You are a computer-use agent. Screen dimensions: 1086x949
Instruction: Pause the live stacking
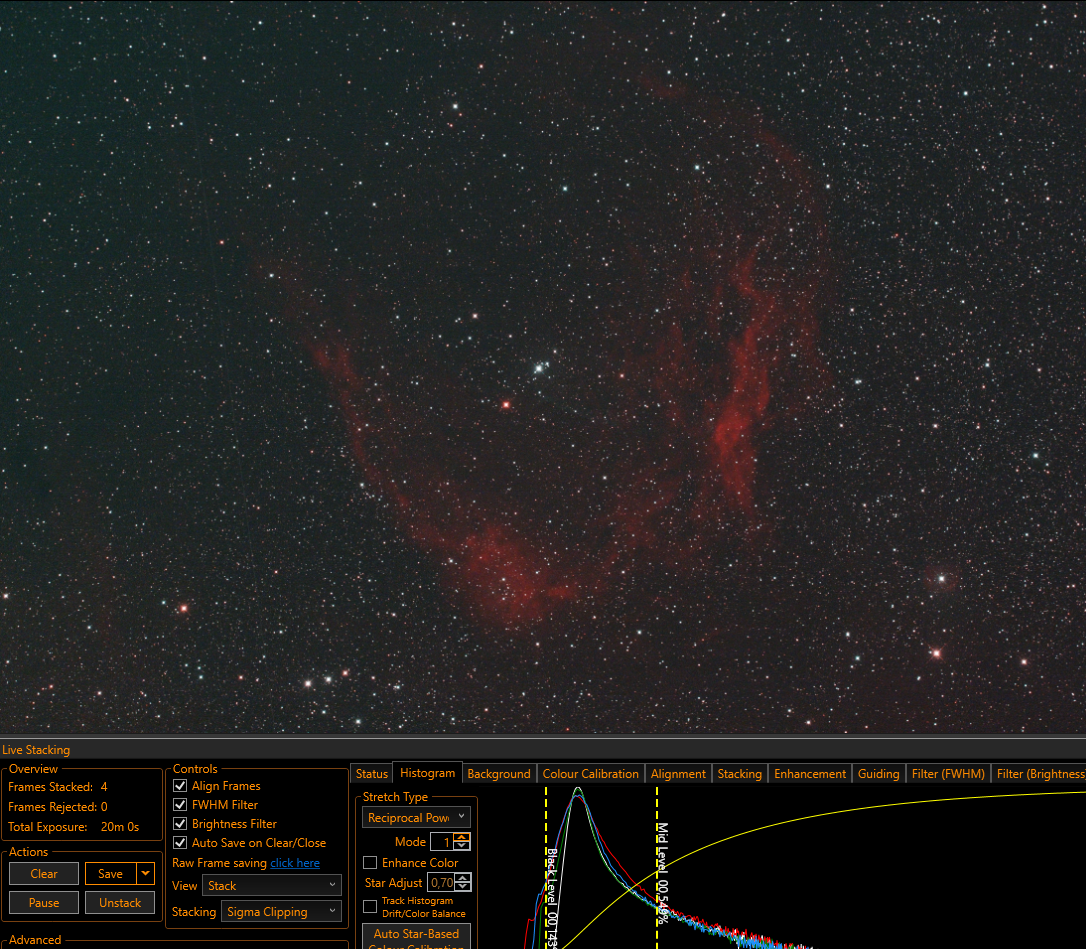tap(44, 903)
